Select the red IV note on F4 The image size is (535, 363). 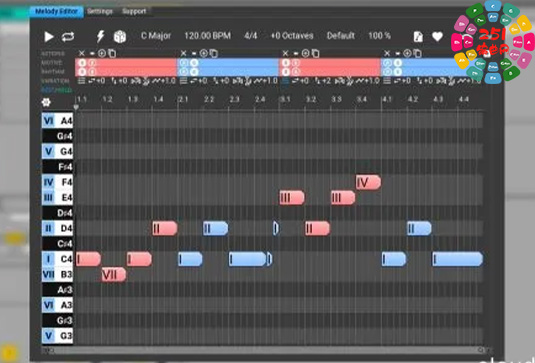(368, 182)
